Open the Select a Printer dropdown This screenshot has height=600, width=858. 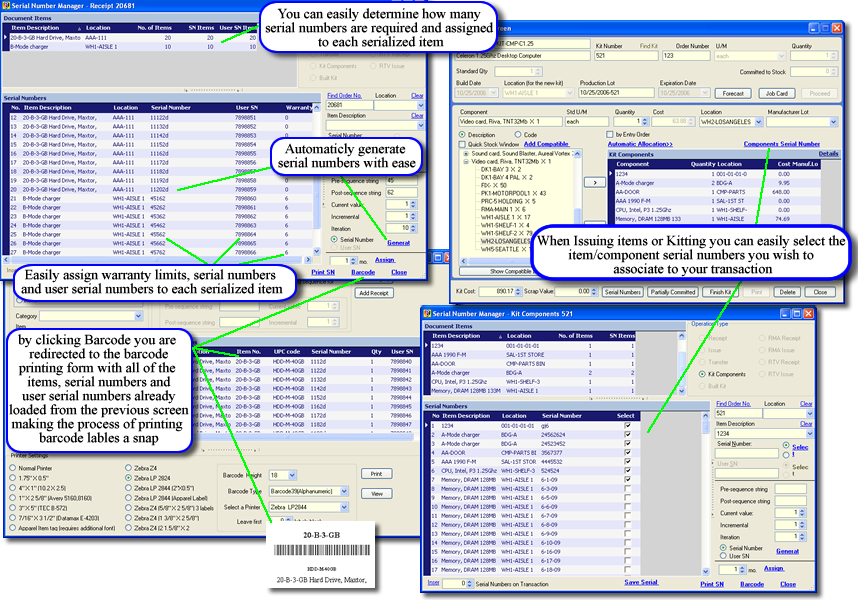click(342, 508)
